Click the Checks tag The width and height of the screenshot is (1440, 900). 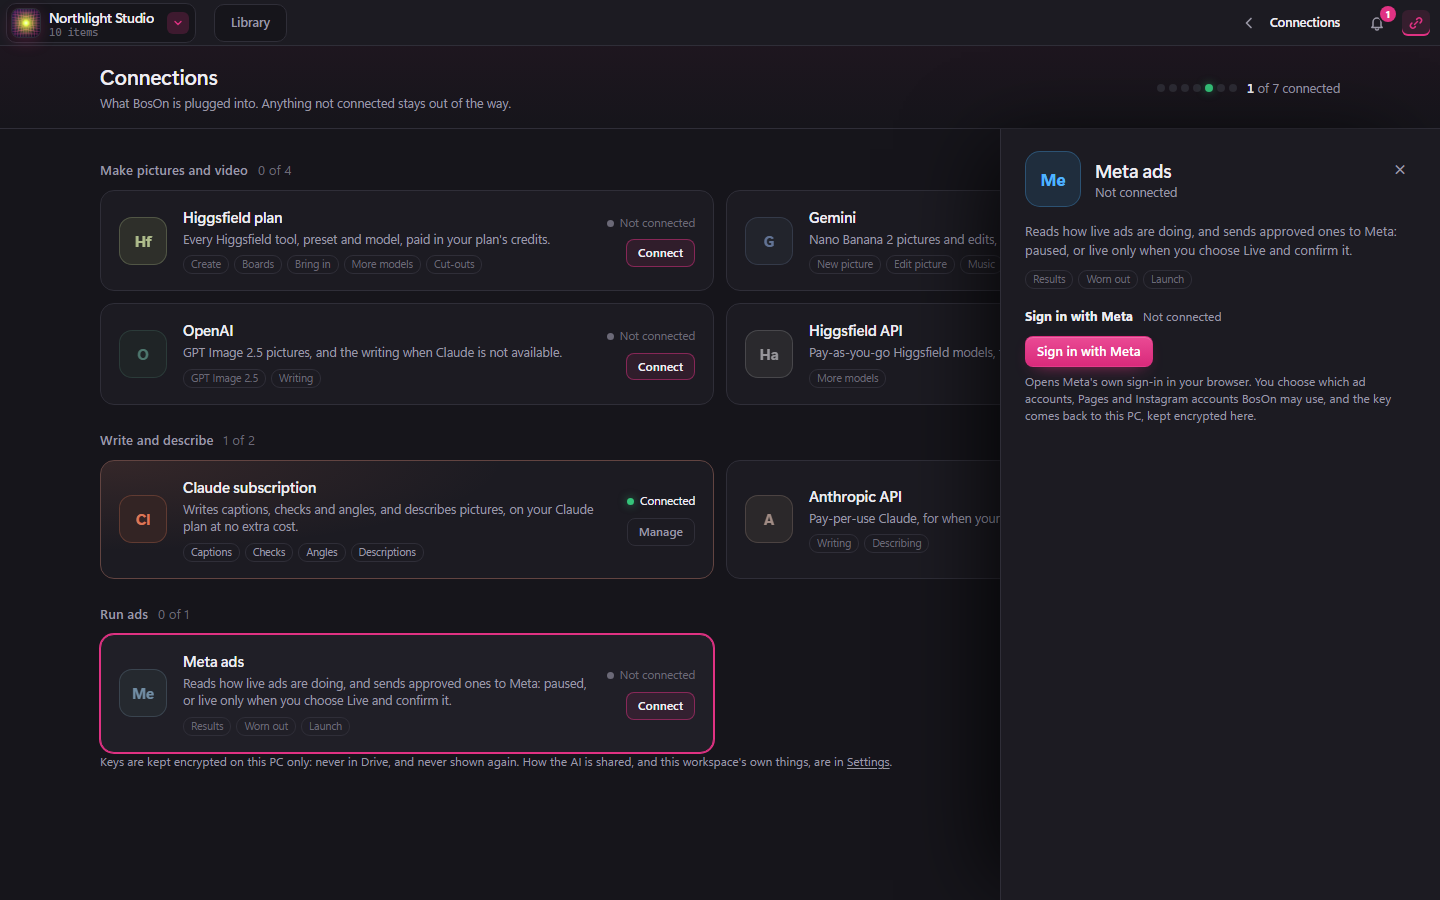click(269, 552)
